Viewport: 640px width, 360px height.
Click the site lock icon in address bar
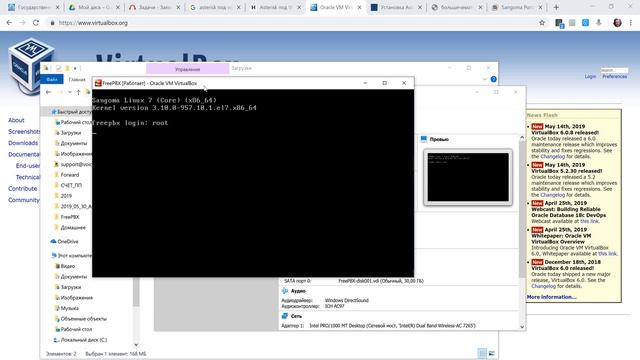point(52,23)
